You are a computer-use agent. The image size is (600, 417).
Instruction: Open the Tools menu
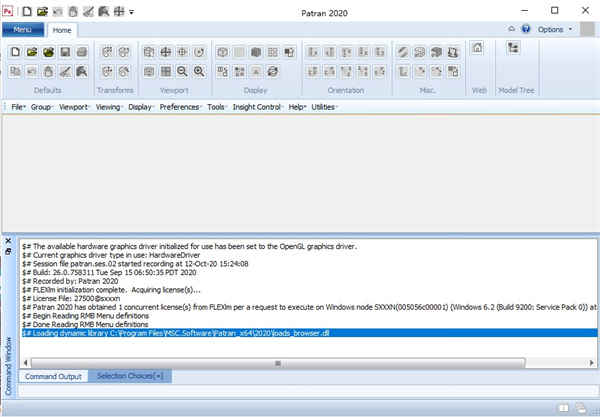coord(217,107)
